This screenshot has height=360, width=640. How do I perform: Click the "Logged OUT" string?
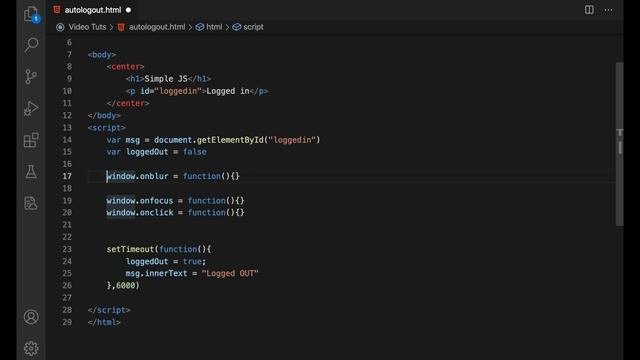[230, 273]
